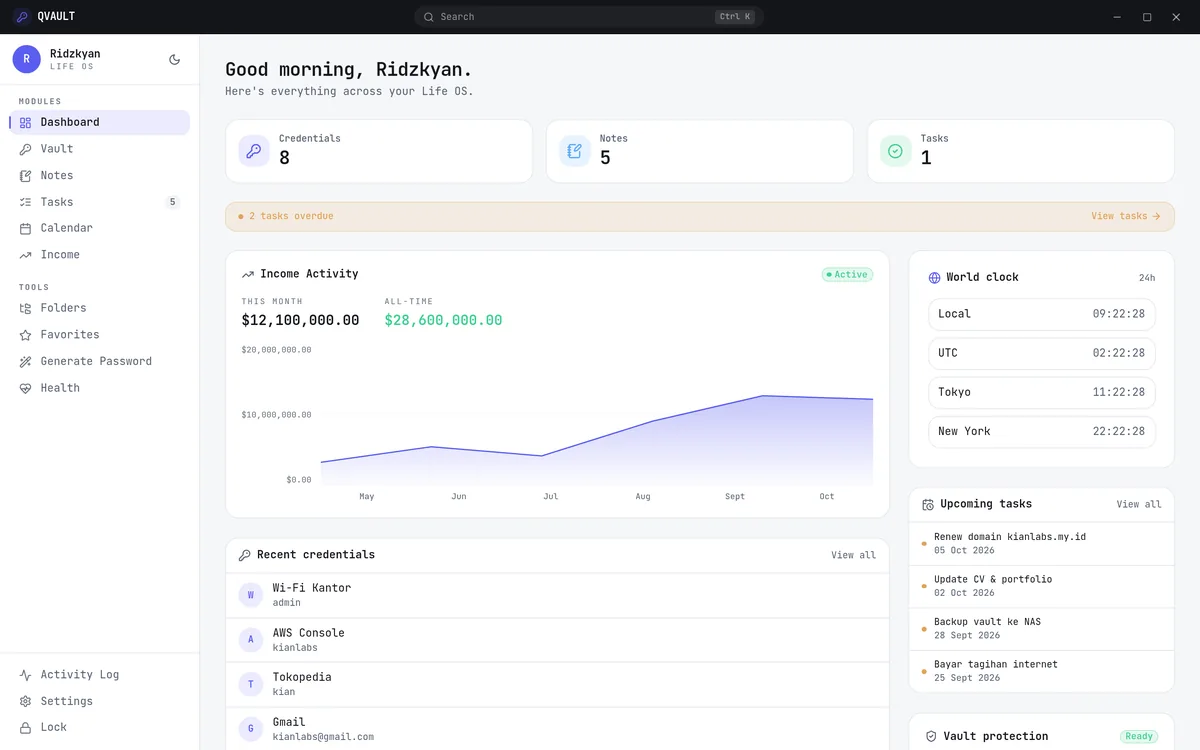1200x750 pixels.
Task: Click the Vault protection shield icon
Action: 931,736
